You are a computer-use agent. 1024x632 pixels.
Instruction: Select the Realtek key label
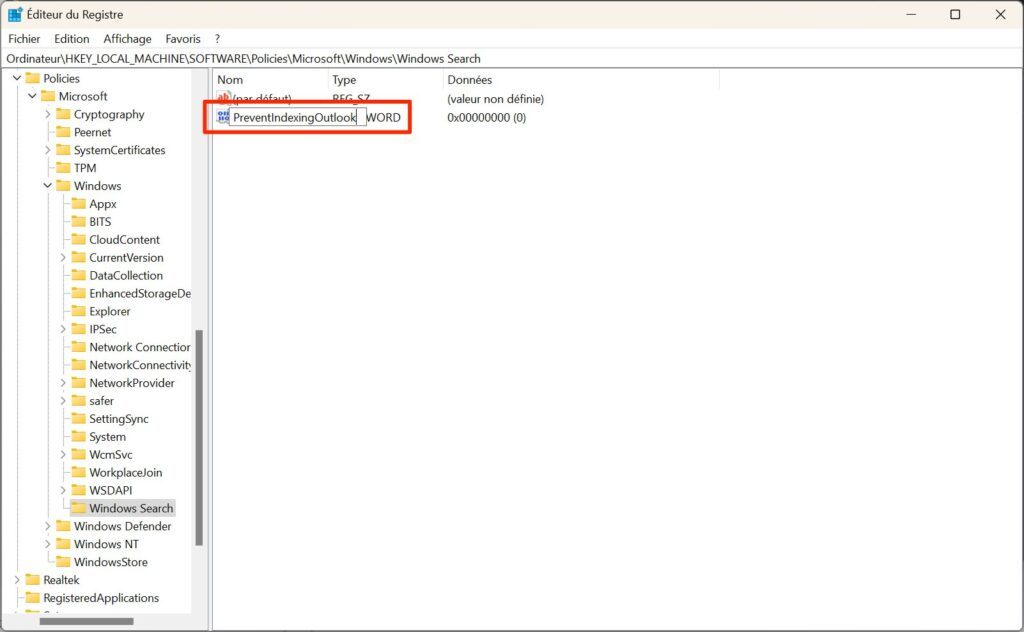pyautogui.click(x=61, y=580)
